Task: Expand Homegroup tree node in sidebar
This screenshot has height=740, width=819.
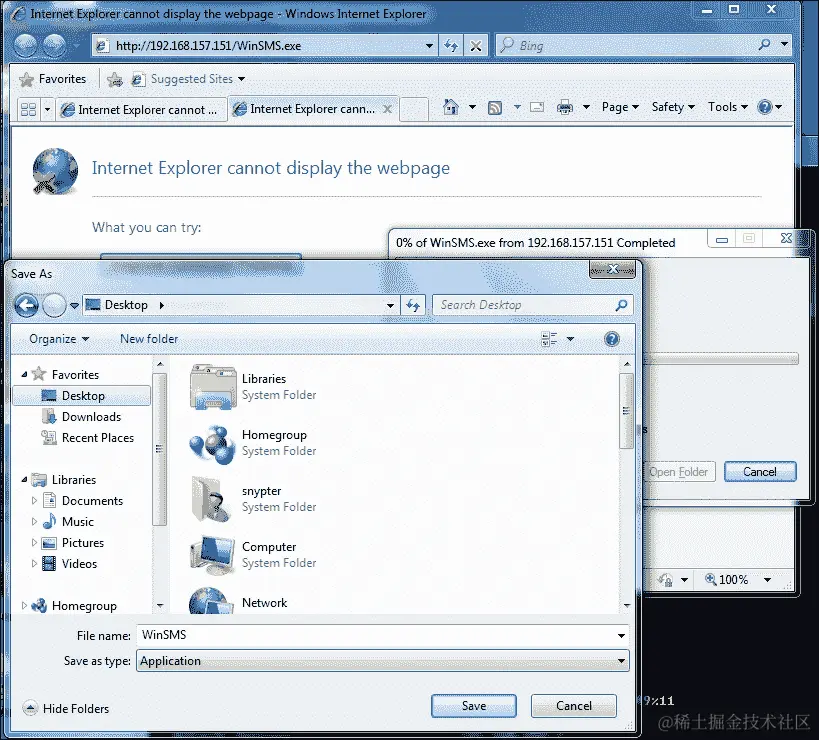Action: 24,605
